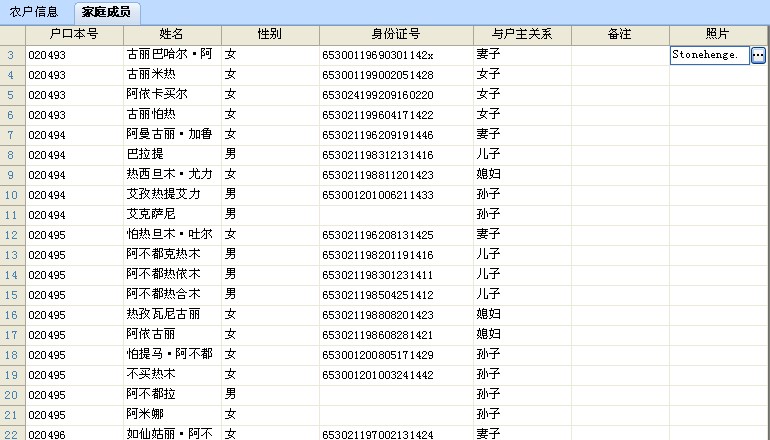Click the 与户主关系 column header

coord(521,34)
